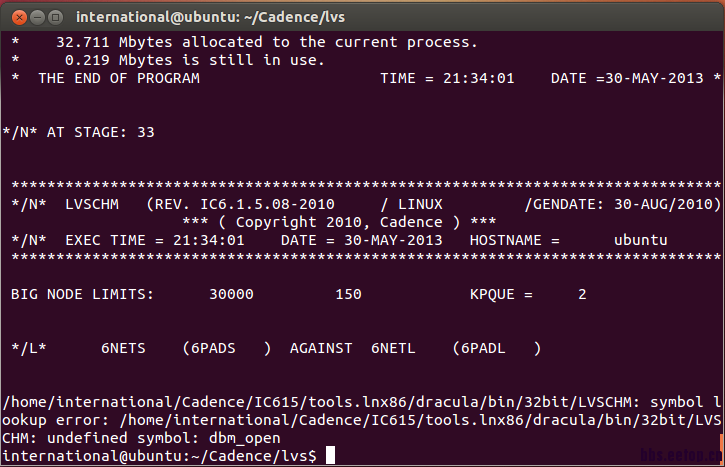Click the '/GENDATE: 30-AUG/2010' text

[x=622, y=204]
